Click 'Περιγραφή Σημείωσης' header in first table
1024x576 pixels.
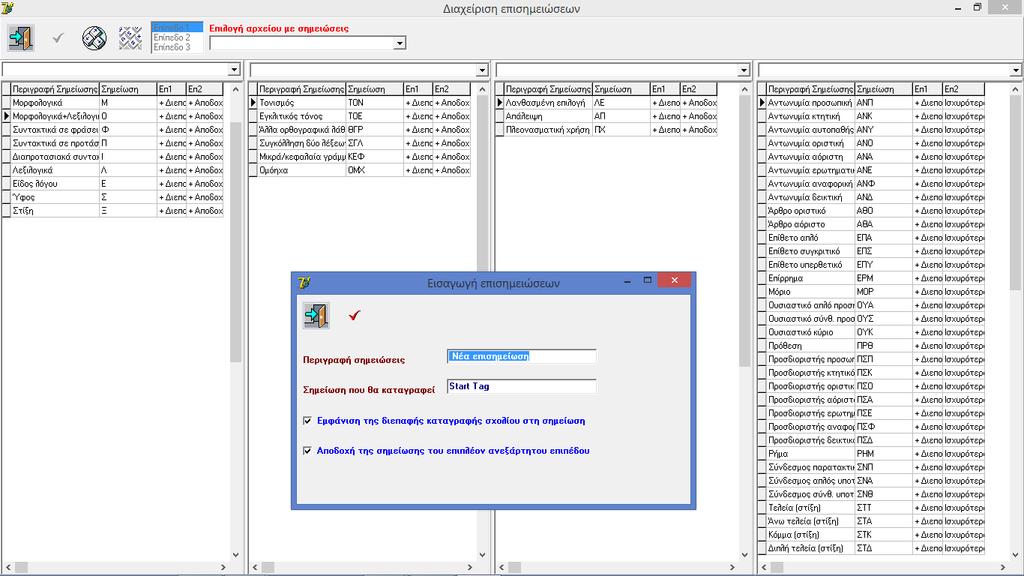click(x=55, y=89)
